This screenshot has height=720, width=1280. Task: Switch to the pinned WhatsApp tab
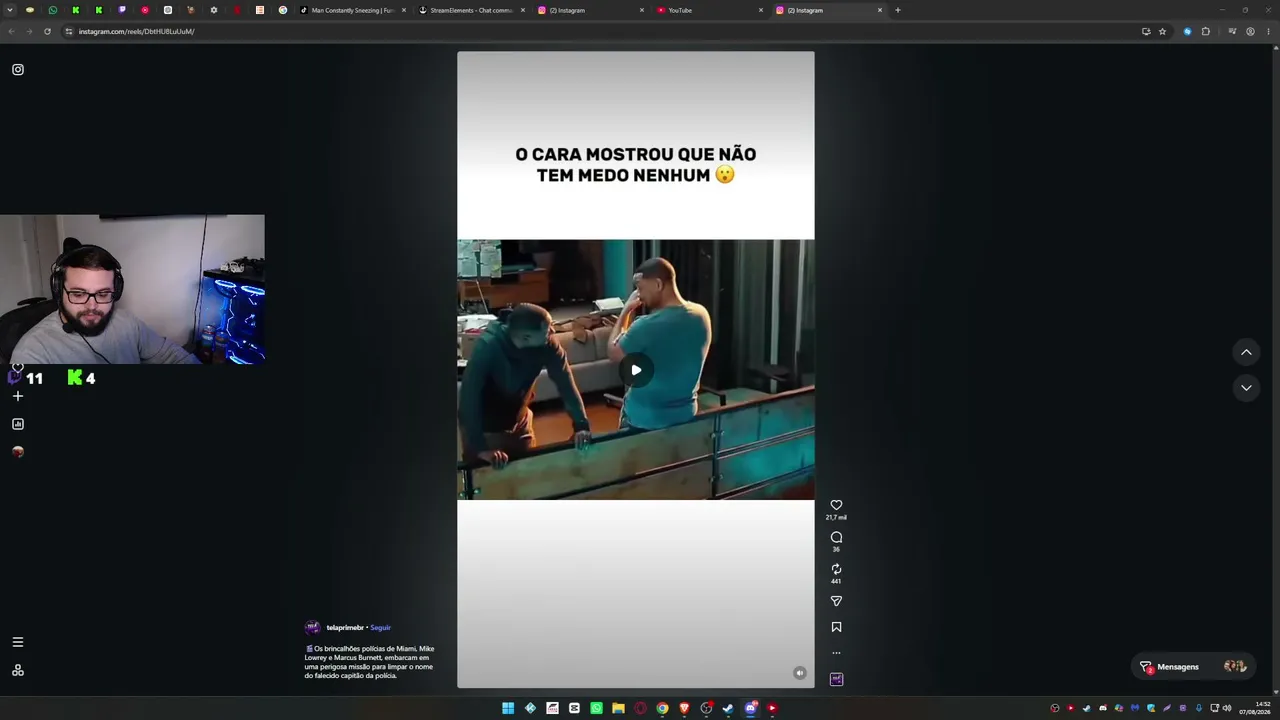53,10
